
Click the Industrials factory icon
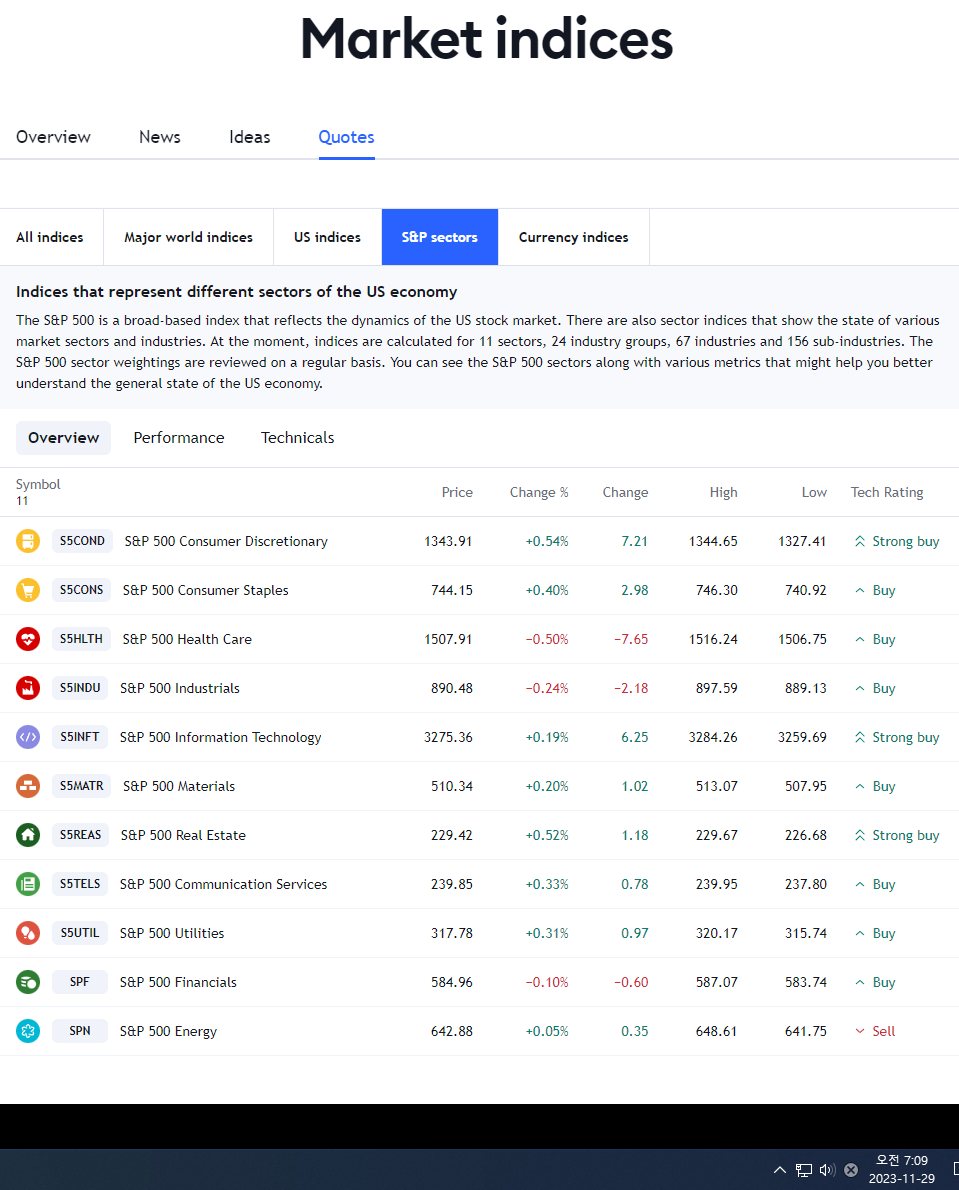28,688
